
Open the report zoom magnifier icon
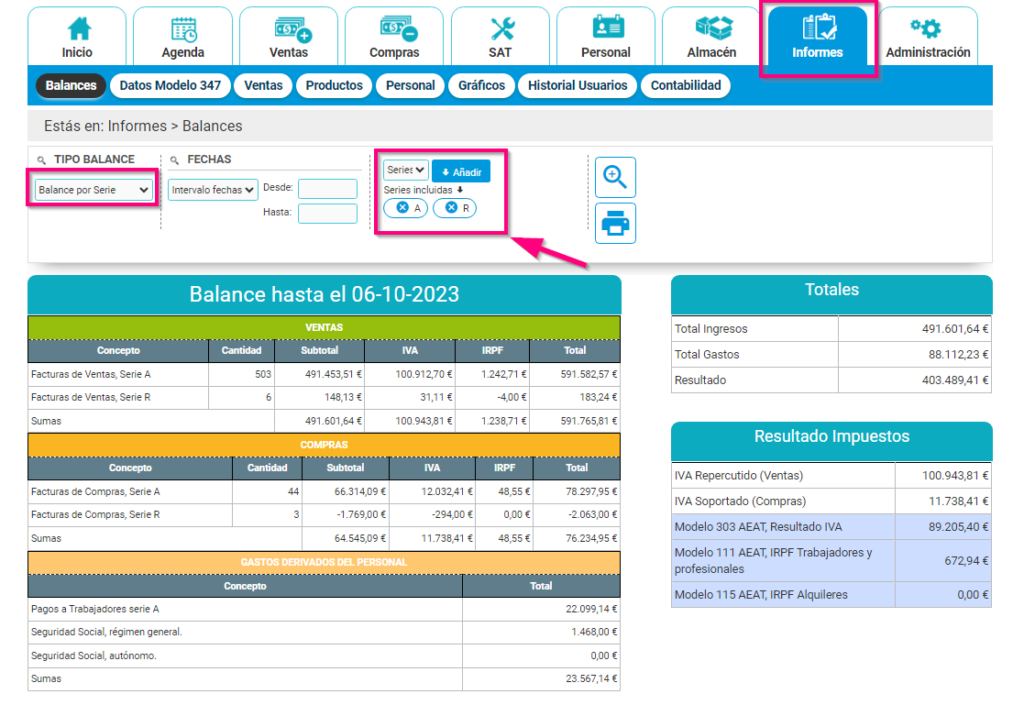tap(615, 177)
